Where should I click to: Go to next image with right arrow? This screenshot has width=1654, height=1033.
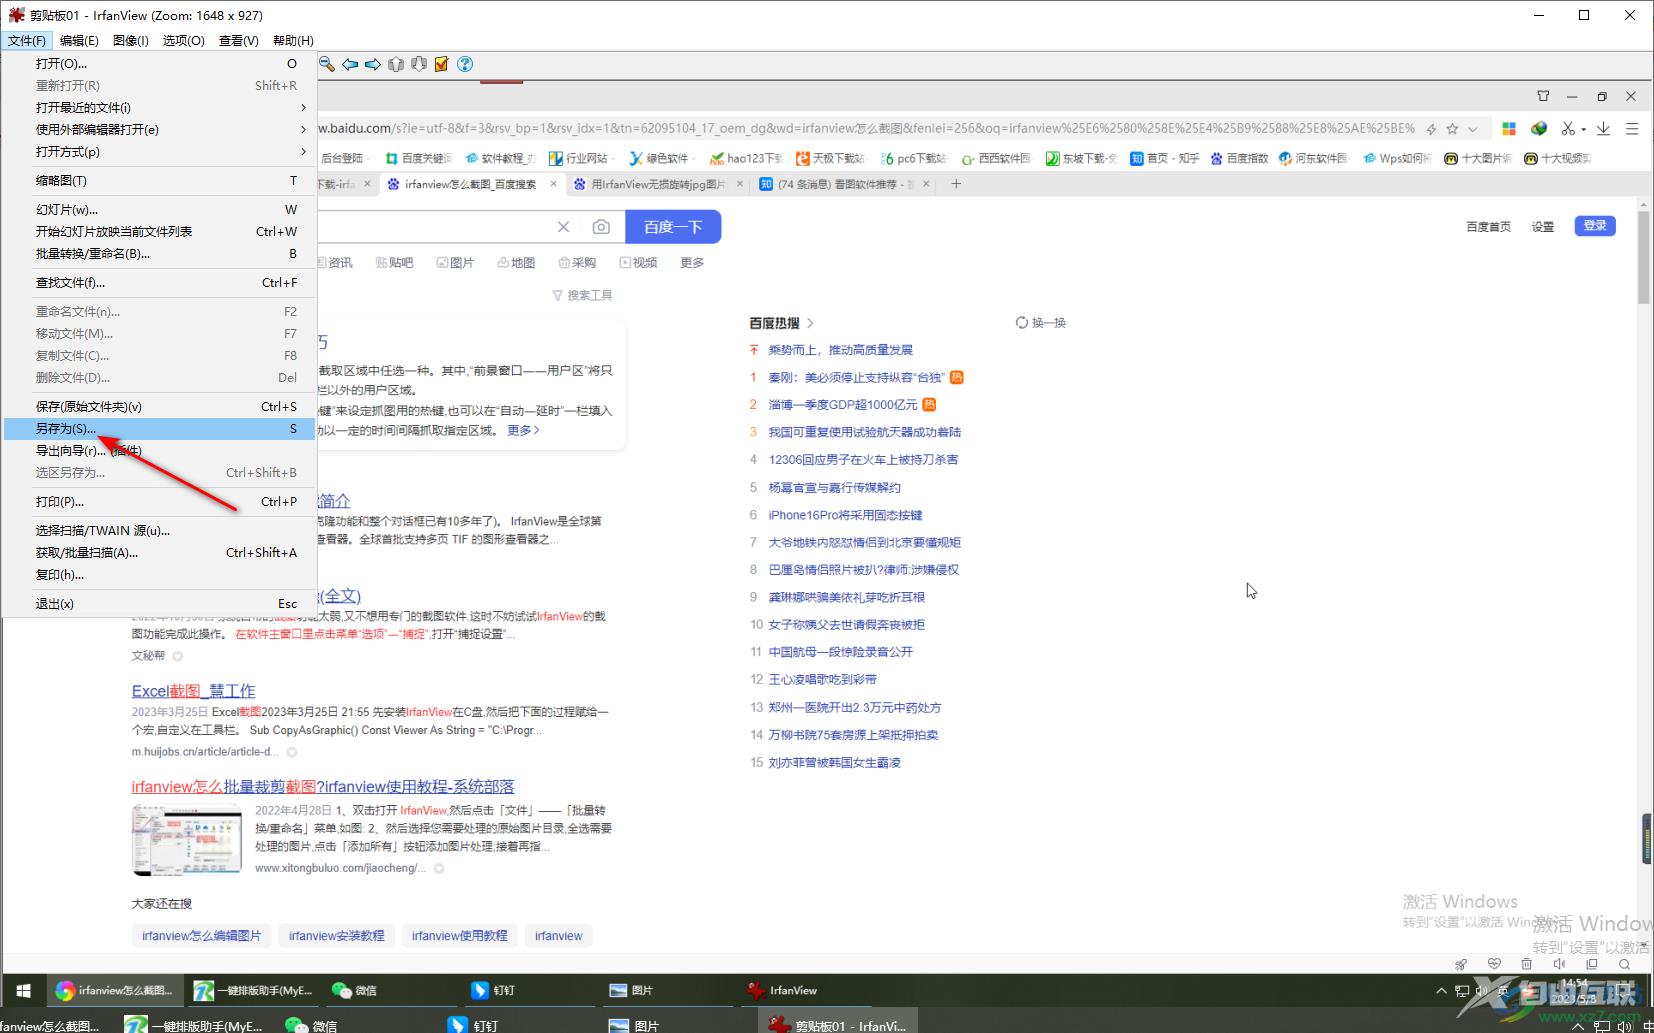click(373, 64)
